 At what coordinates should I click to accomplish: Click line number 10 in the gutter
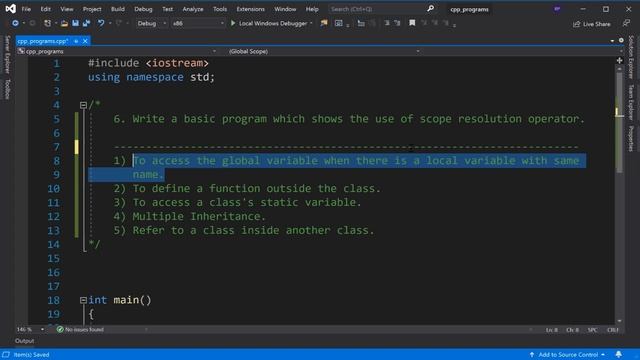(53, 189)
